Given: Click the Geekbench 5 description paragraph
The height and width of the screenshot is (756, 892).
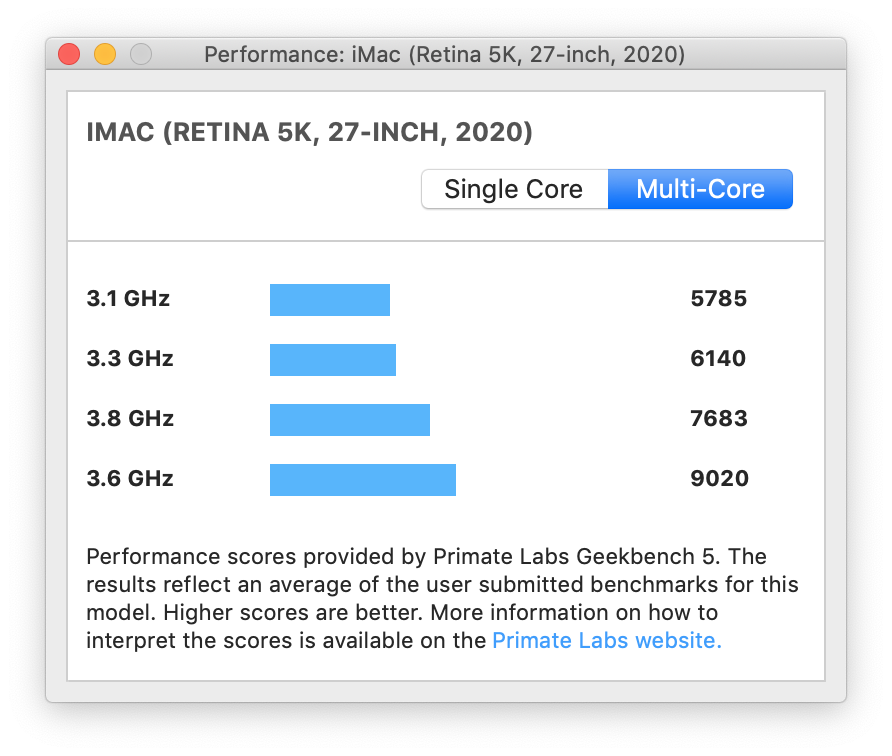Looking at the screenshot, I should 442,598.
